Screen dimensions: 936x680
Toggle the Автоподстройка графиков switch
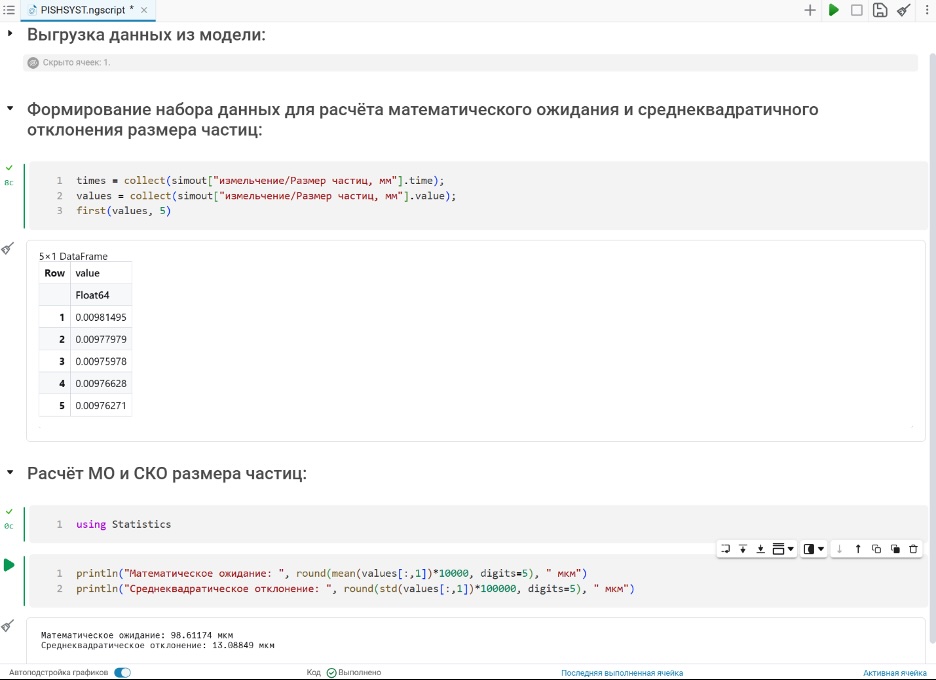[122, 673]
